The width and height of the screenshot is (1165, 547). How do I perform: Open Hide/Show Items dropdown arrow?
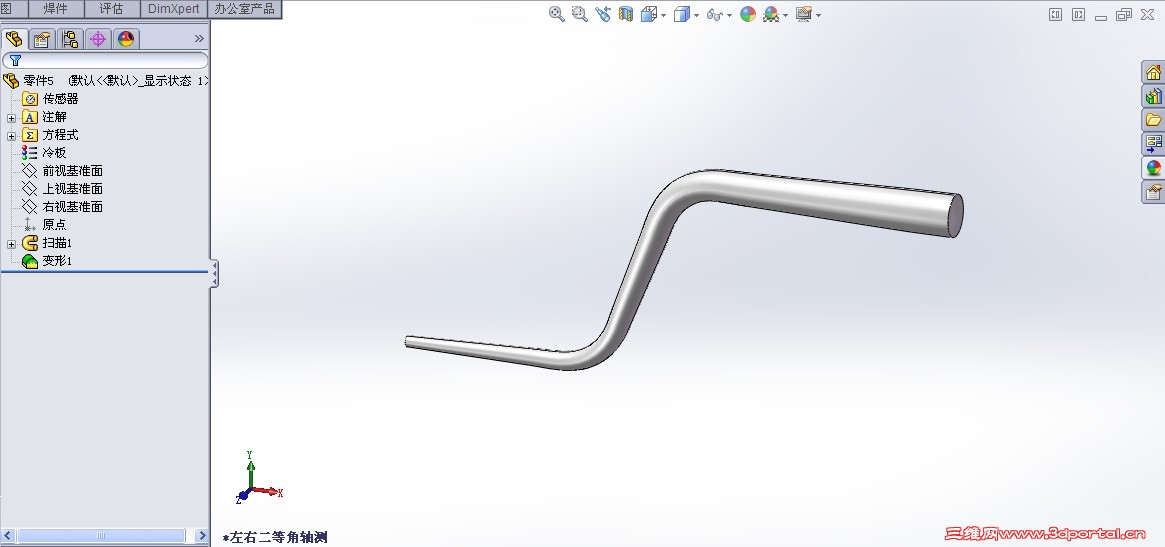(x=729, y=15)
